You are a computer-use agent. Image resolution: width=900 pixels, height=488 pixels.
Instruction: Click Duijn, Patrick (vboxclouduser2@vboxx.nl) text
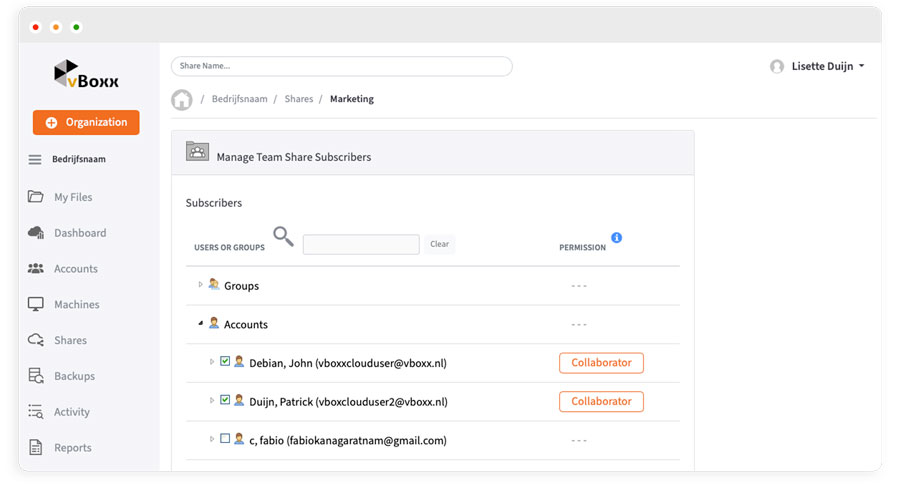[x=348, y=402]
